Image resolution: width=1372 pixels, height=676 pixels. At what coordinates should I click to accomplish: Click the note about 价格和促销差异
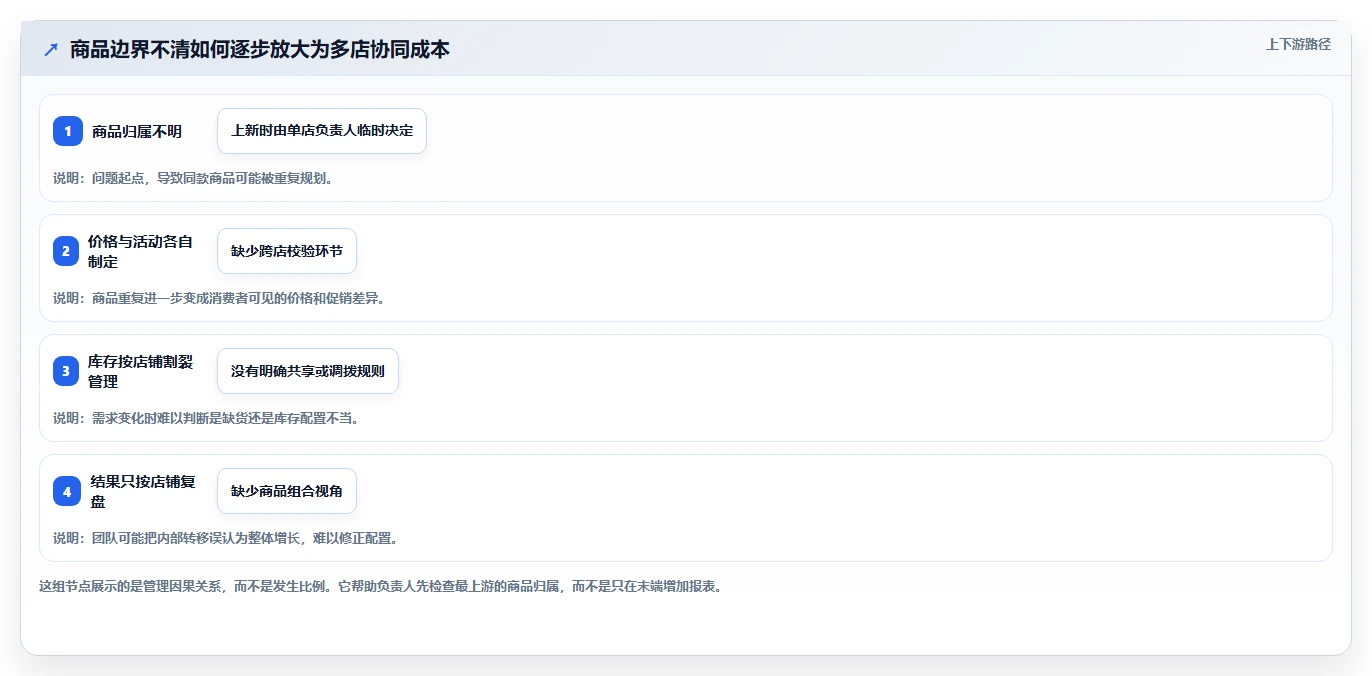[219, 298]
